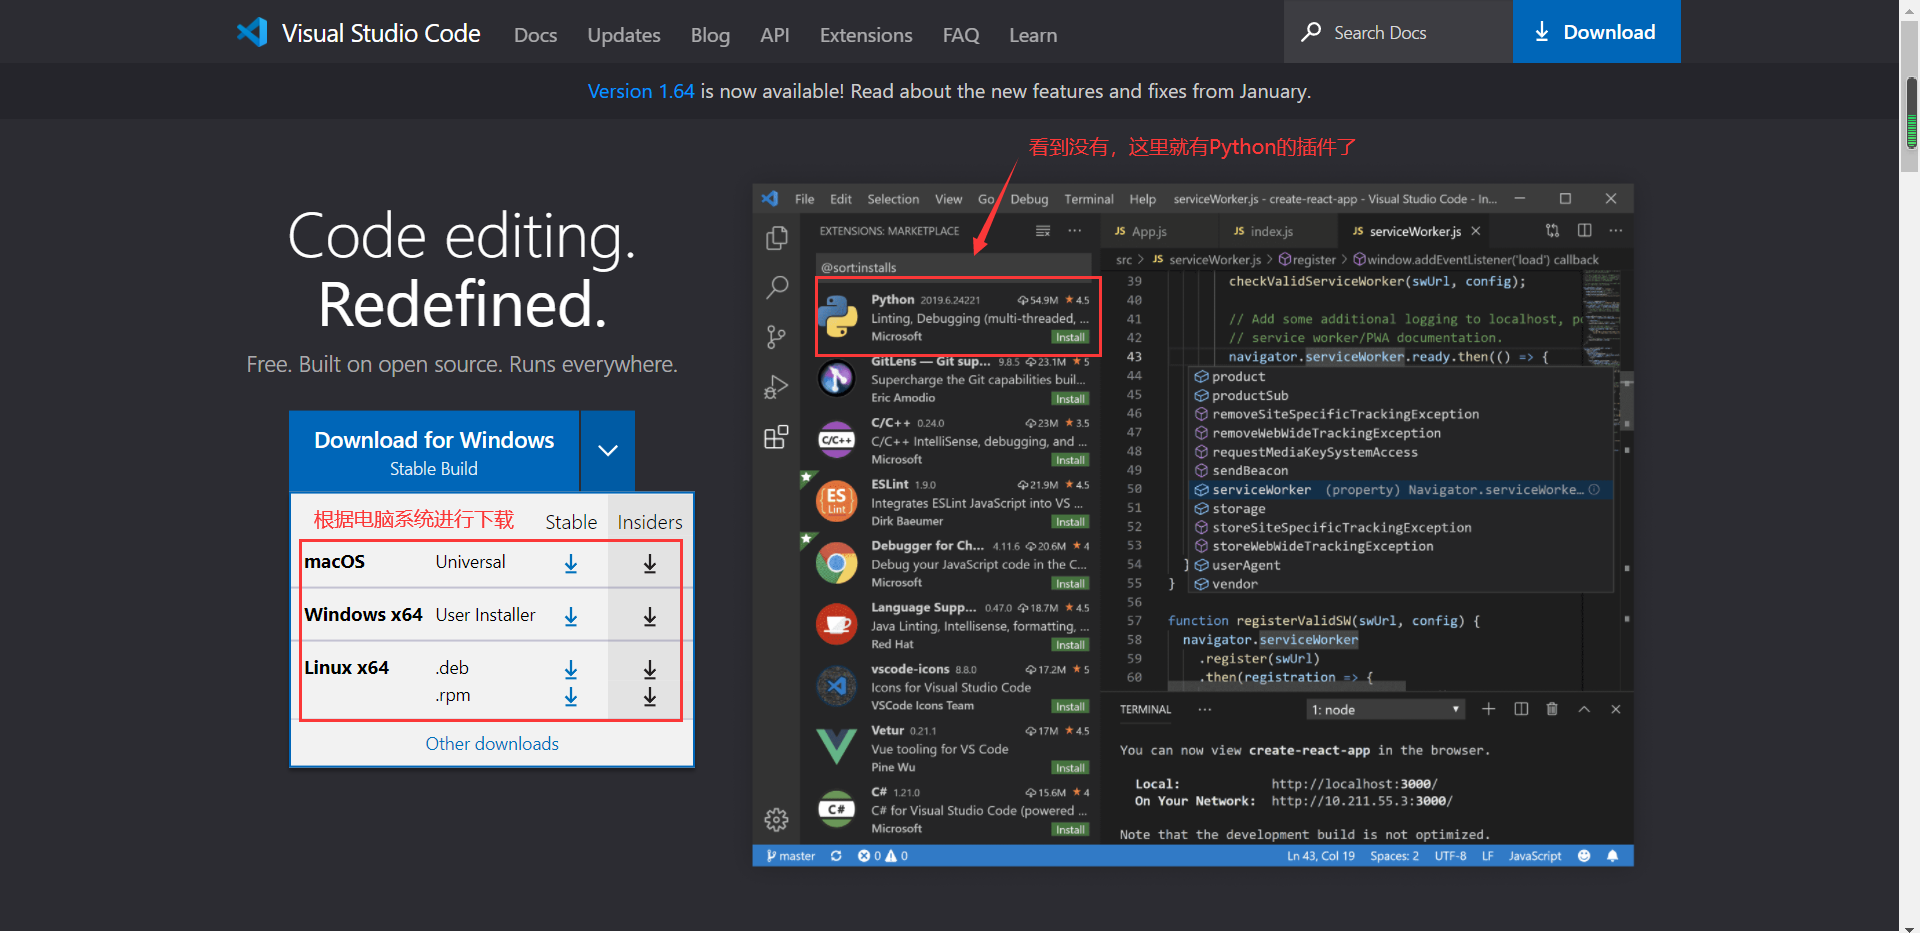Click the register breadcrumb item
The image size is (1920, 933).
(1308, 260)
